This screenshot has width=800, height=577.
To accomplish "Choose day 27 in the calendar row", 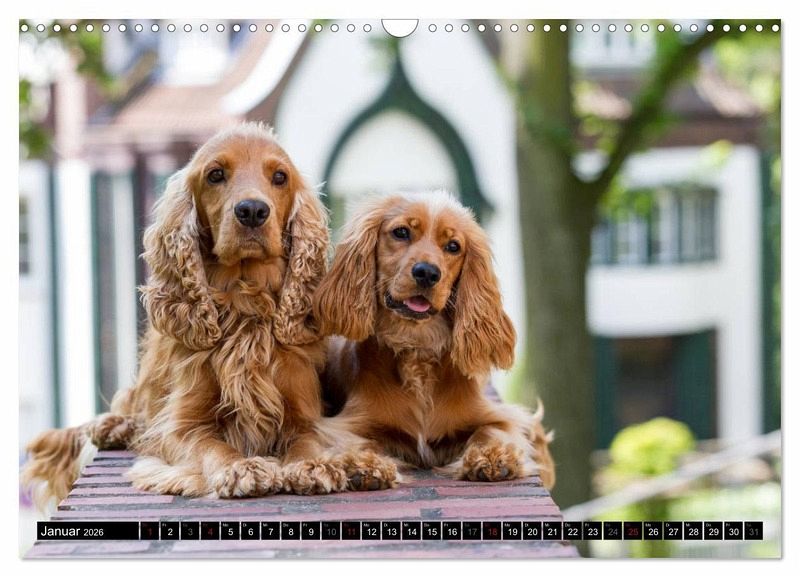I will [673, 531].
